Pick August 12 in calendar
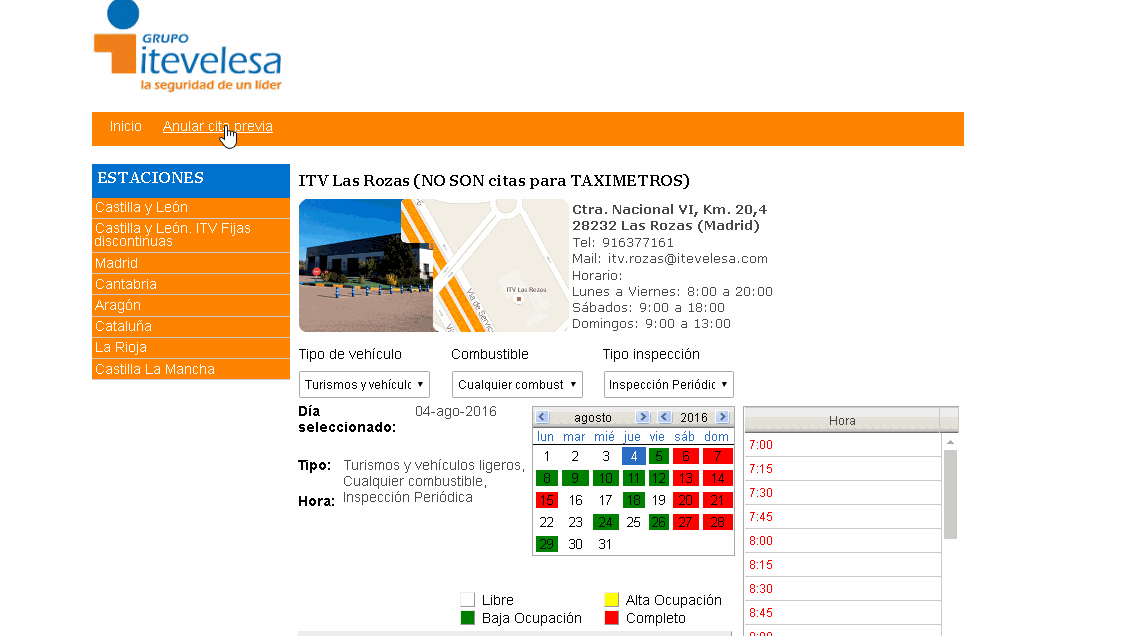Screen dimensions: 1123x636 point(659,478)
